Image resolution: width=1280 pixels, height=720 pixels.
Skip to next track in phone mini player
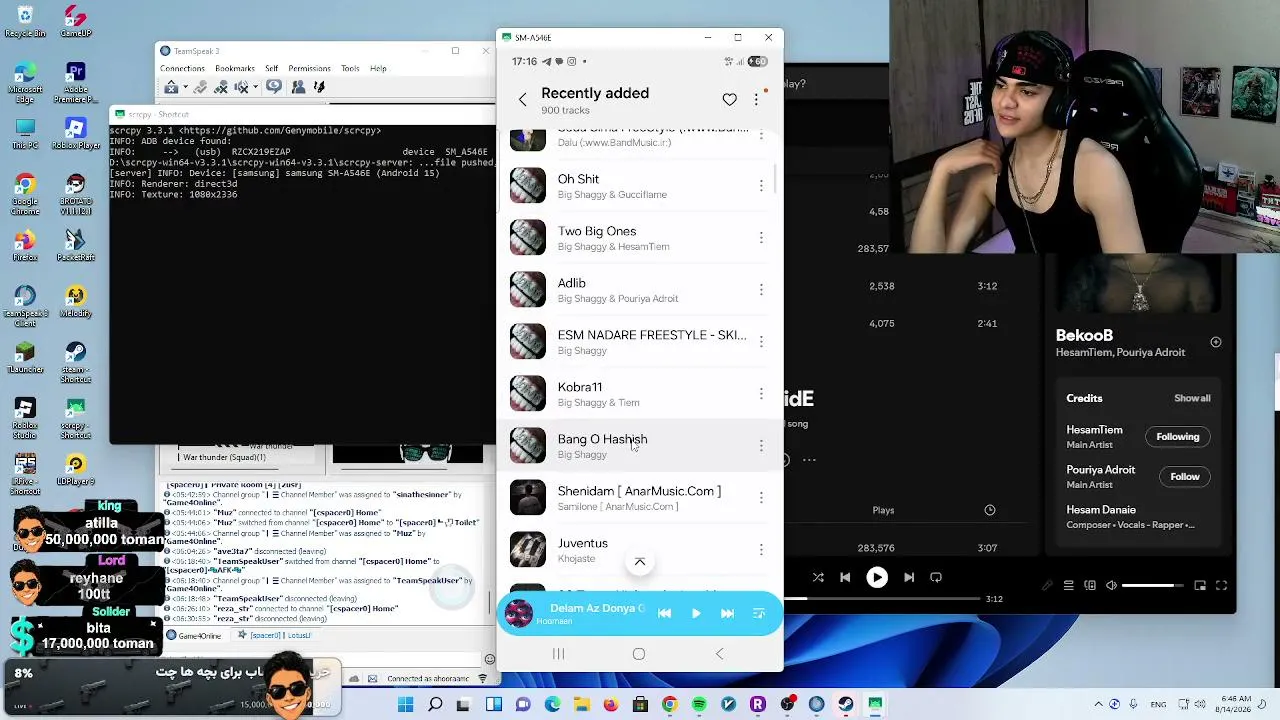(x=727, y=613)
